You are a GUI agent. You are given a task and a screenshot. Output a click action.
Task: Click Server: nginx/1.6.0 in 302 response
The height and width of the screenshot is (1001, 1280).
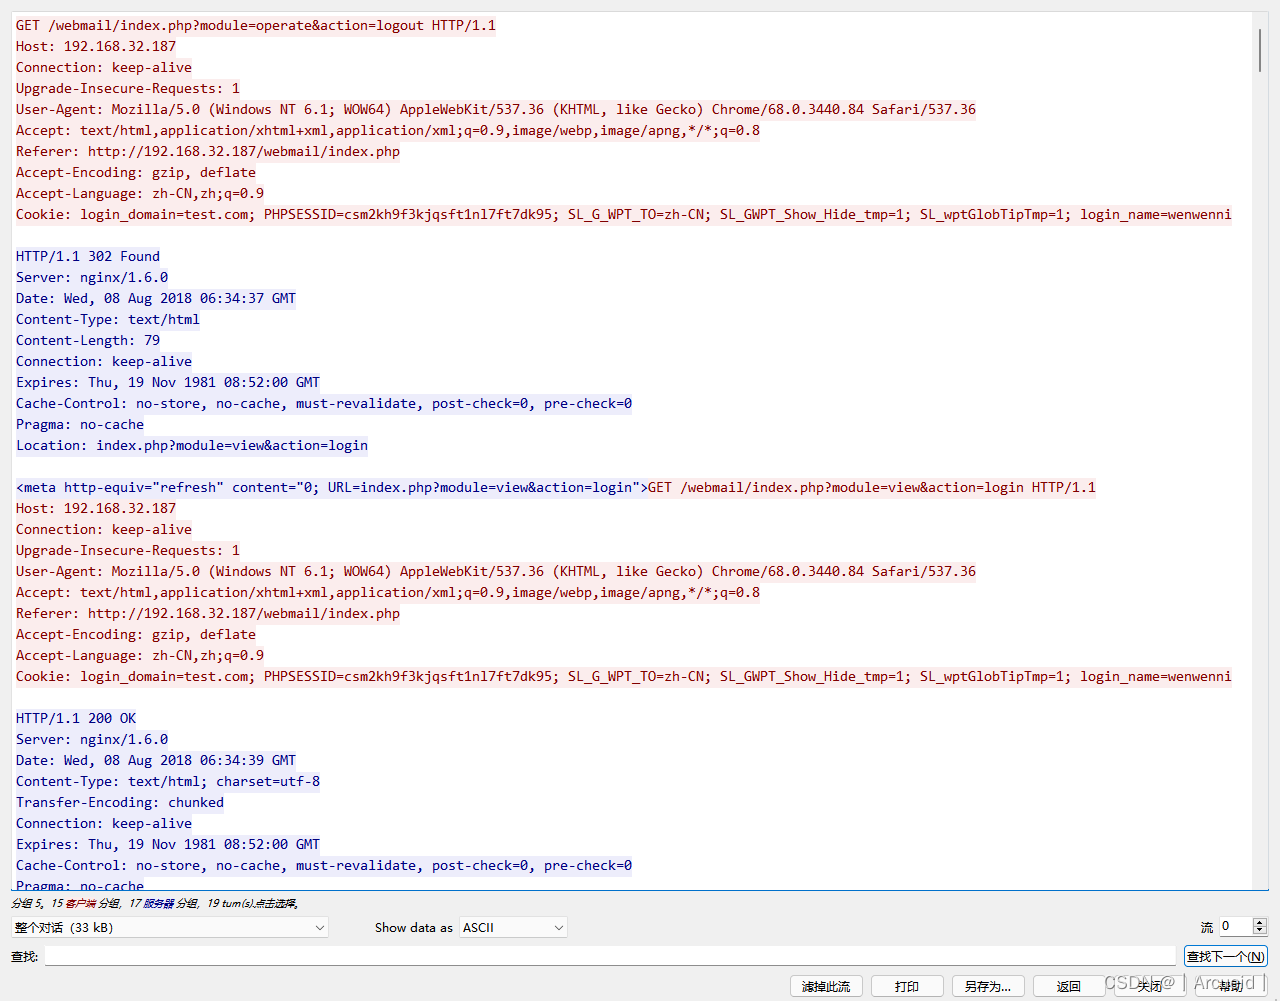tap(92, 277)
